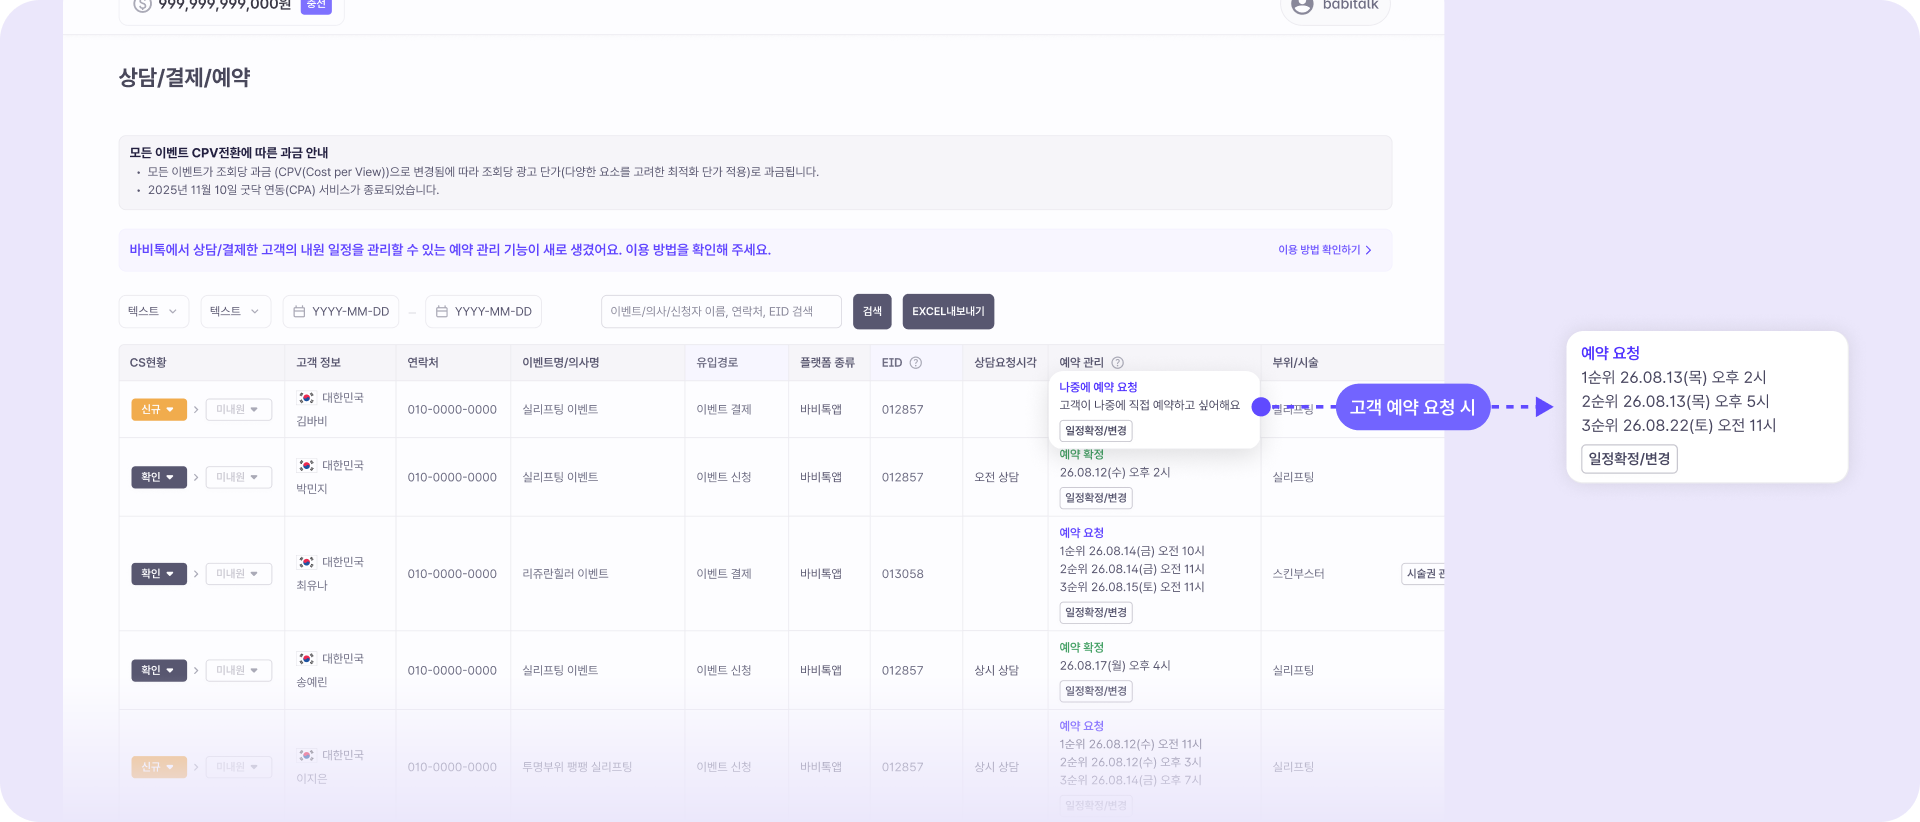Click 오전 상담 in 박민지's row
Viewport: 1920px width, 822px height.
pyautogui.click(x=996, y=478)
